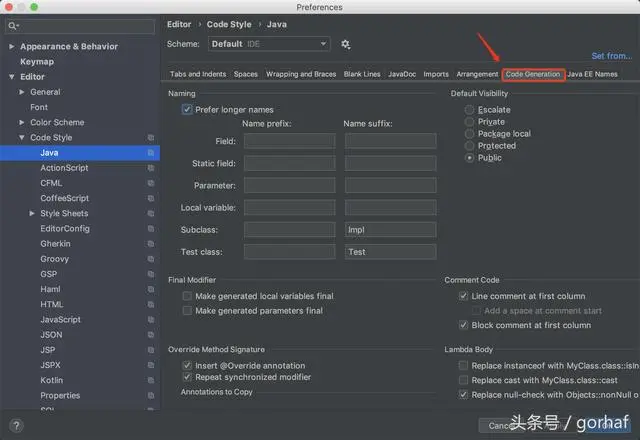Viewport: 640px width, 440px height.
Task: Click the scheme icon beside Java
Action: pos(151,153)
